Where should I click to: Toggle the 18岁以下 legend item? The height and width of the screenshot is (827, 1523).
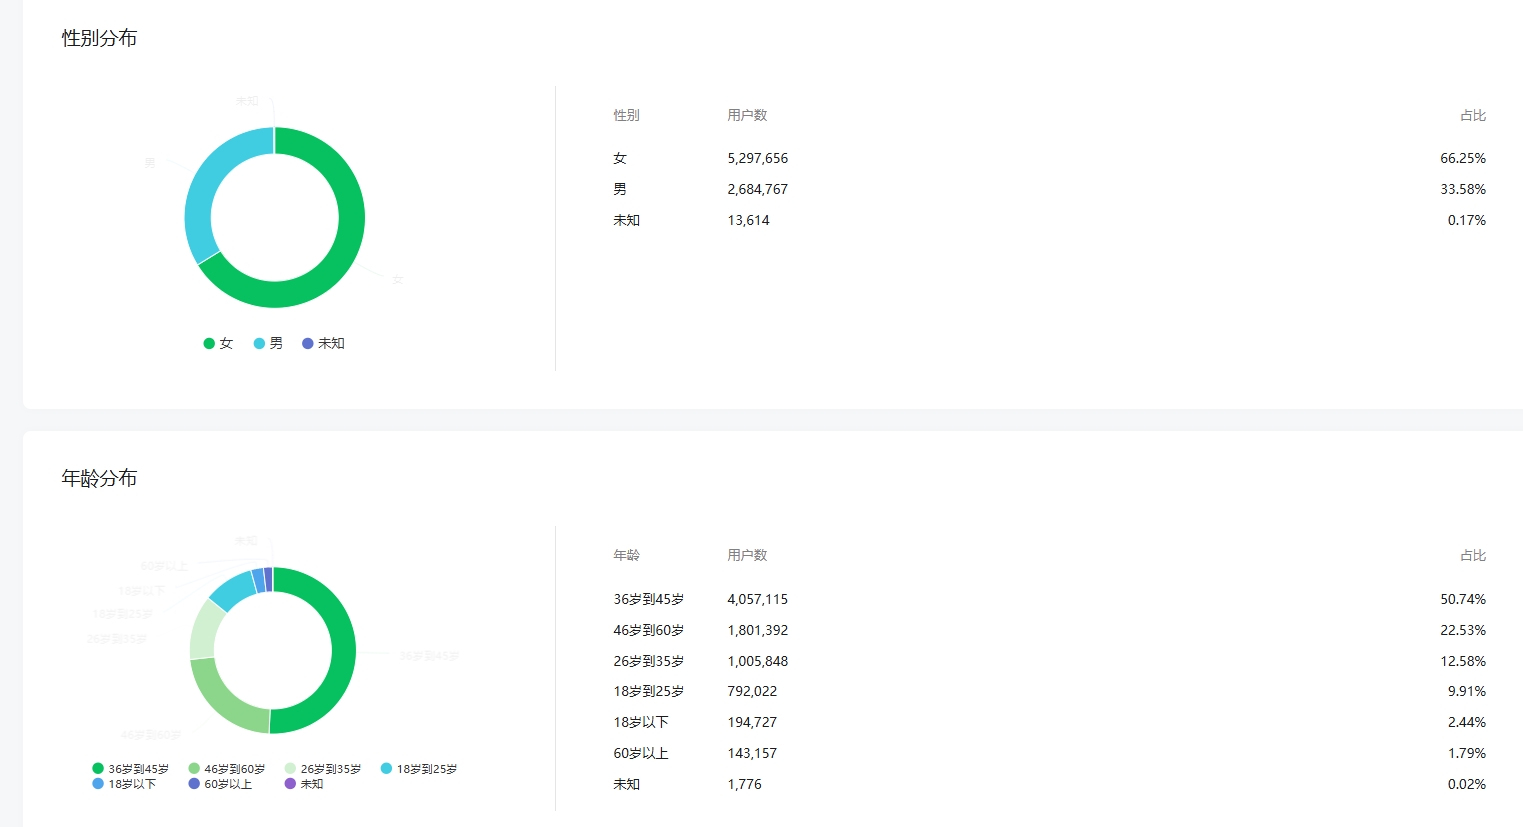coord(125,784)
